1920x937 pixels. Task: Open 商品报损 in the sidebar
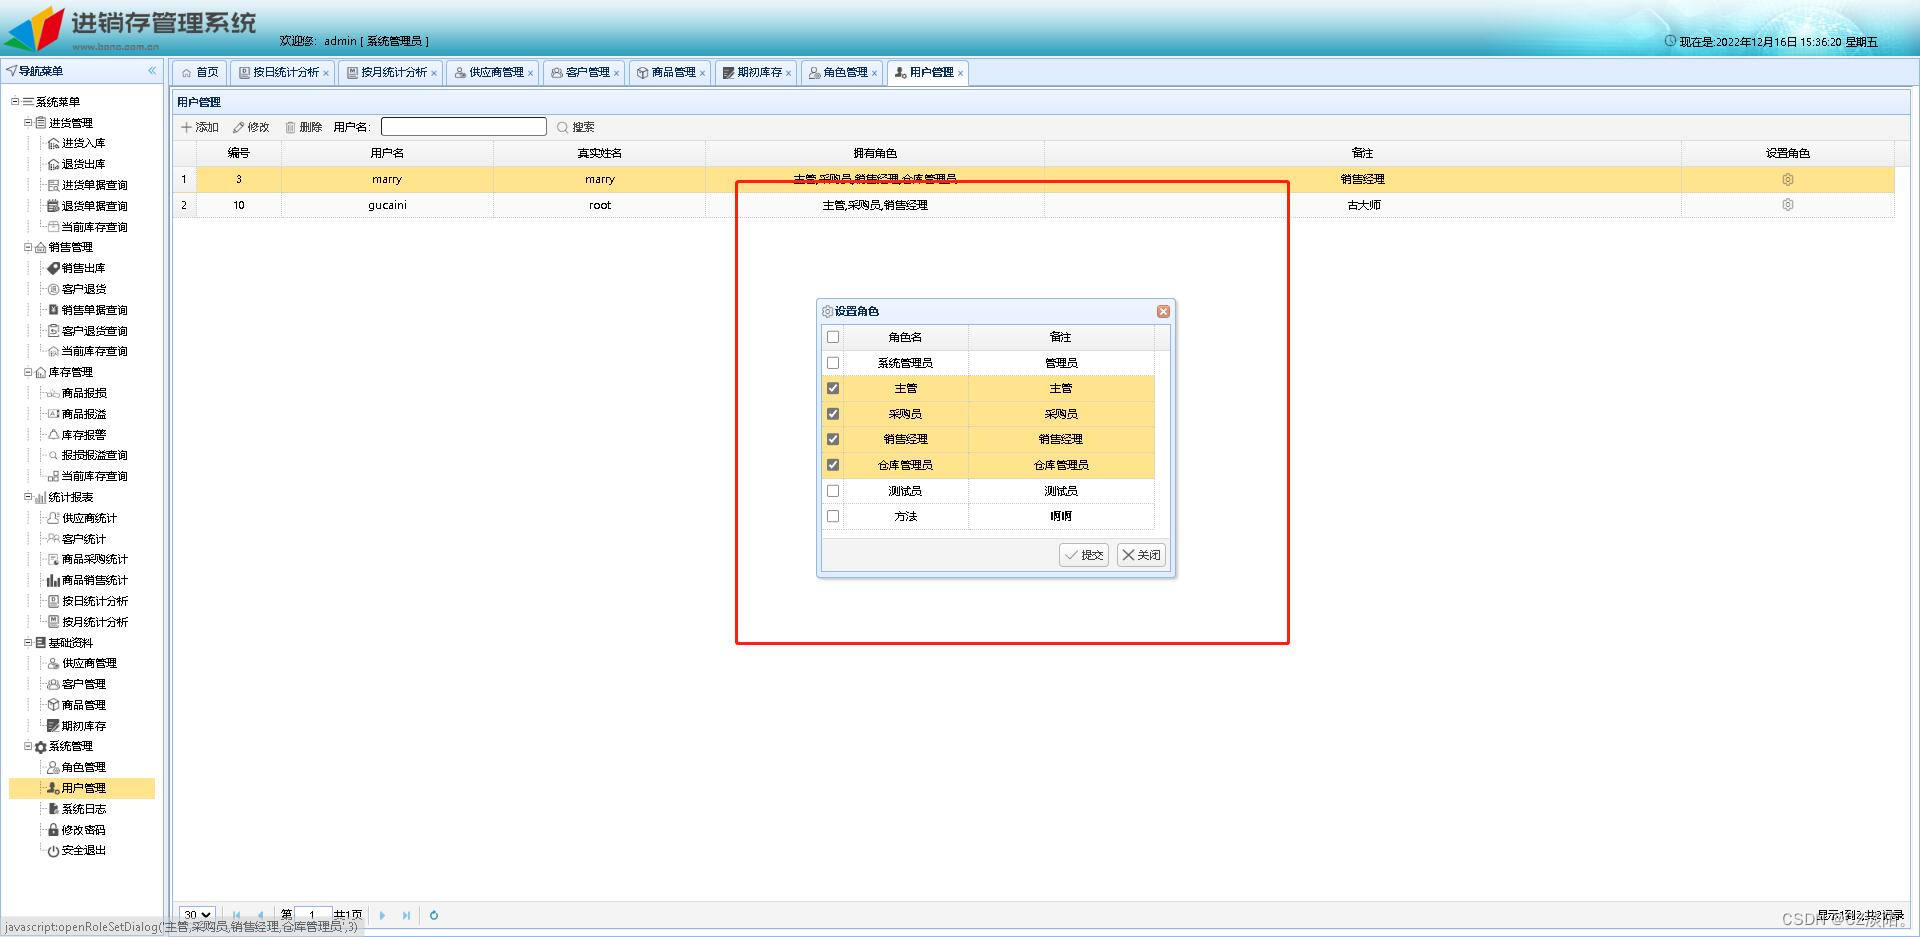[x=83, y=393]
